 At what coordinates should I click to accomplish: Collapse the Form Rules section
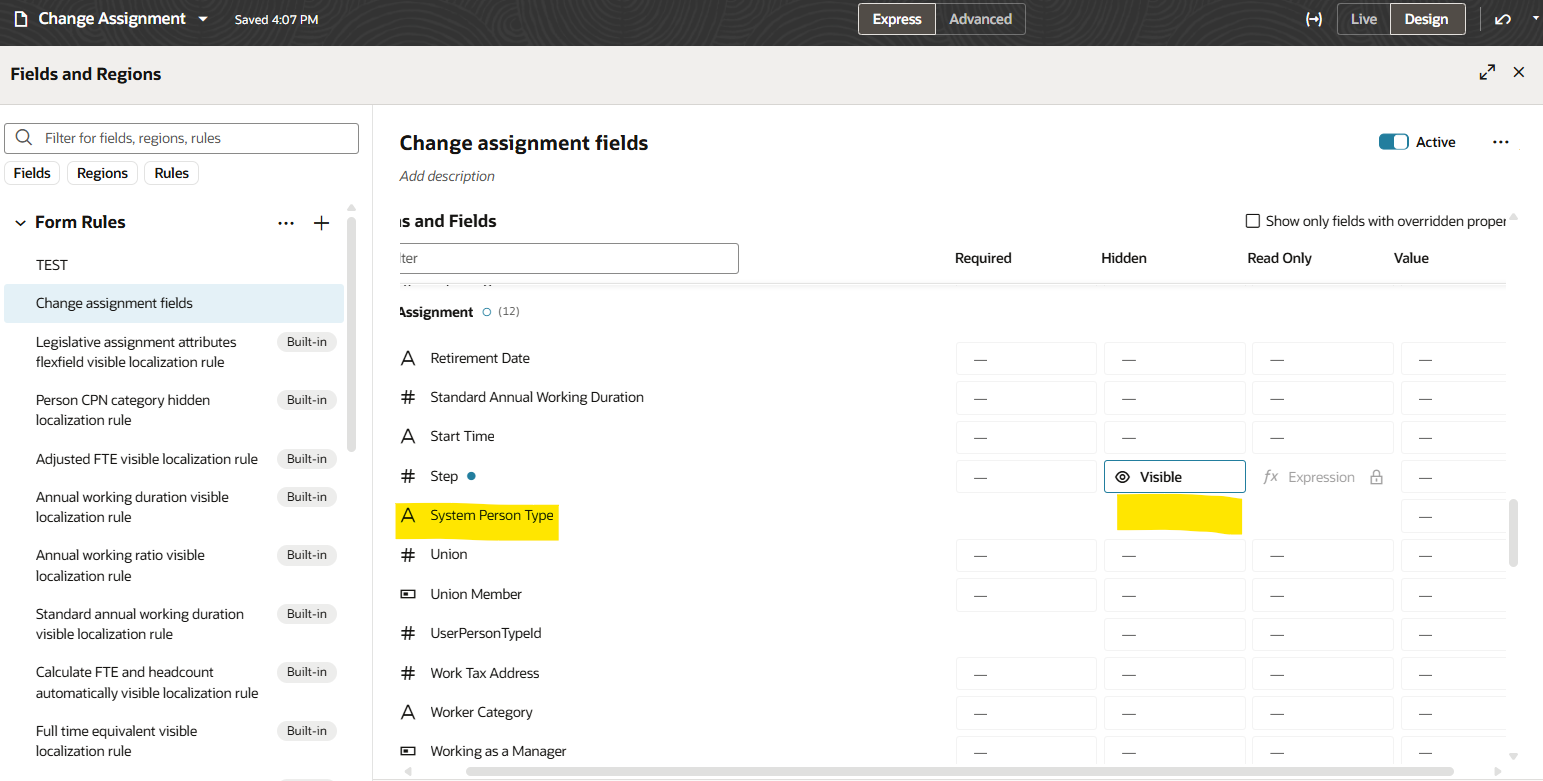coord(20,223)
